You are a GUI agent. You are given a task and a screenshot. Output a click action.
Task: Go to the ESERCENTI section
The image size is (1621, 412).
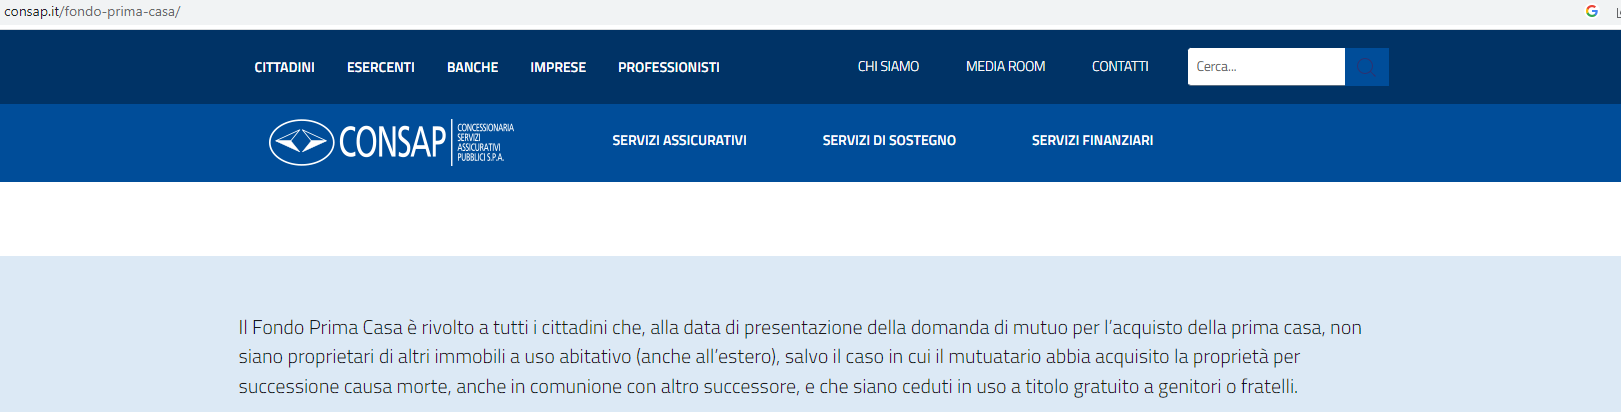pos(380,67)
